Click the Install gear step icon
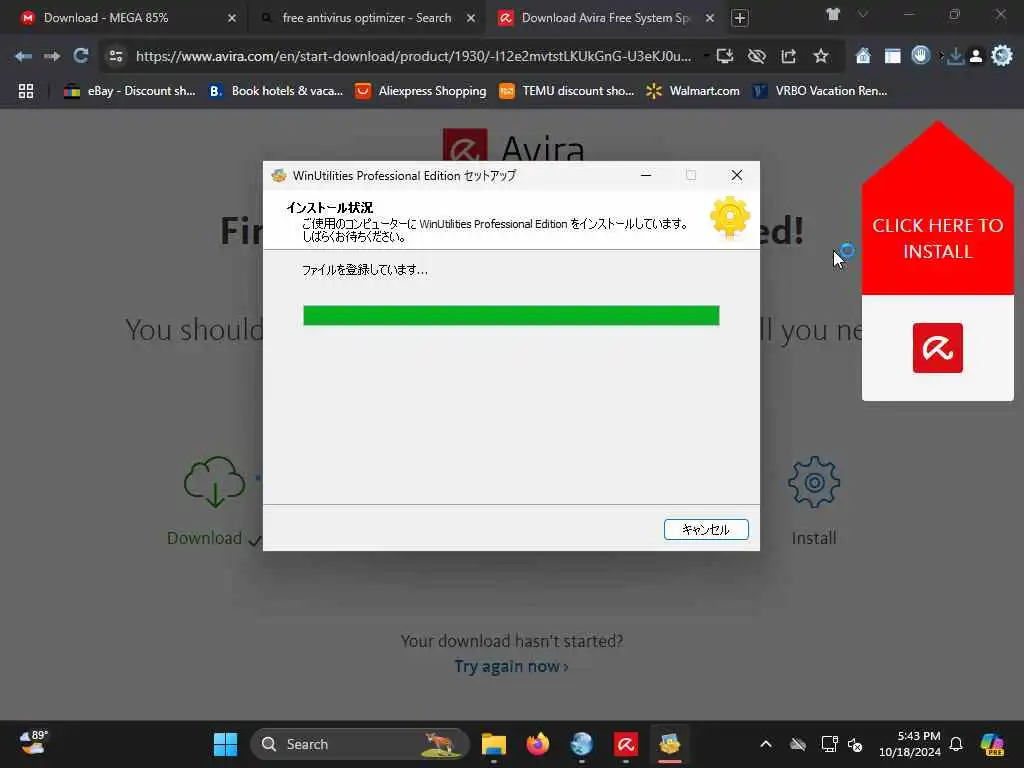The height and width of the screenshot is (768, 1024). point(814,483)
